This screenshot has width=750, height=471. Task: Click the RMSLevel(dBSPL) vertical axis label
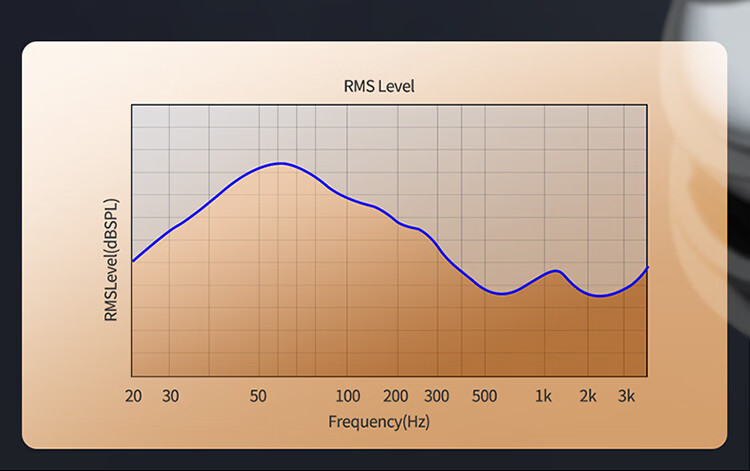coord(111,260)
